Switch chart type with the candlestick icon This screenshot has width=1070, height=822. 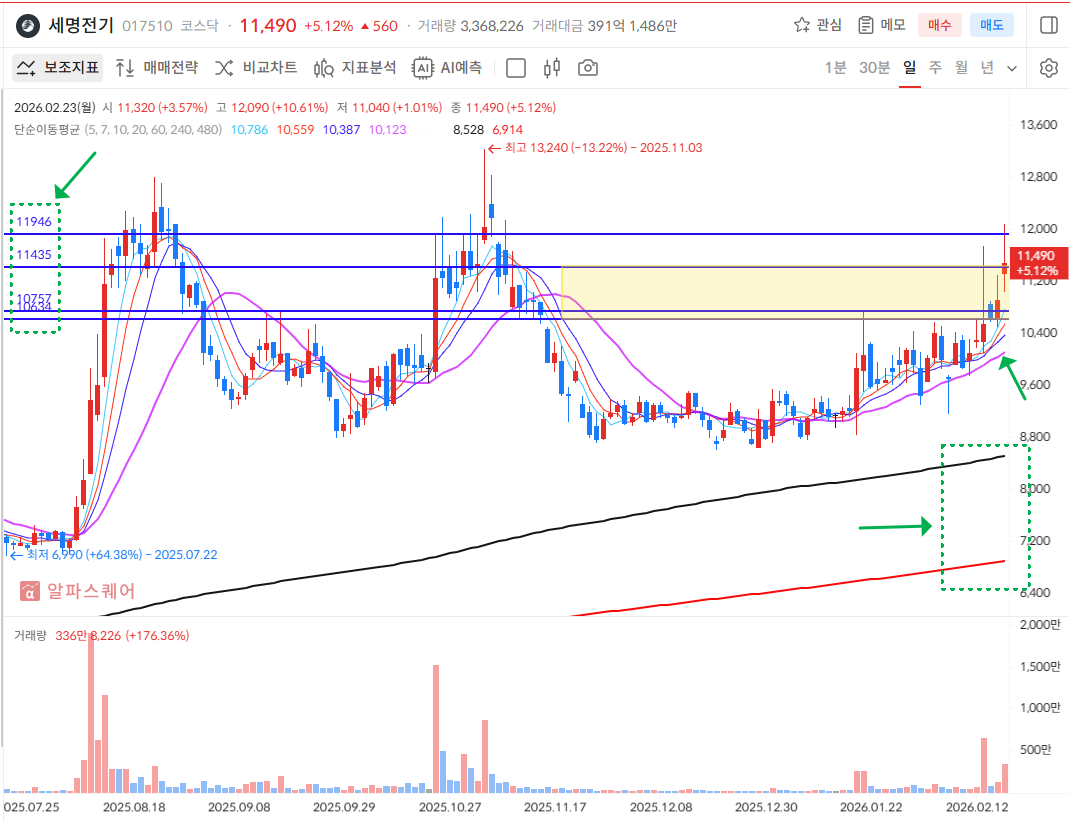coord(552,68)
